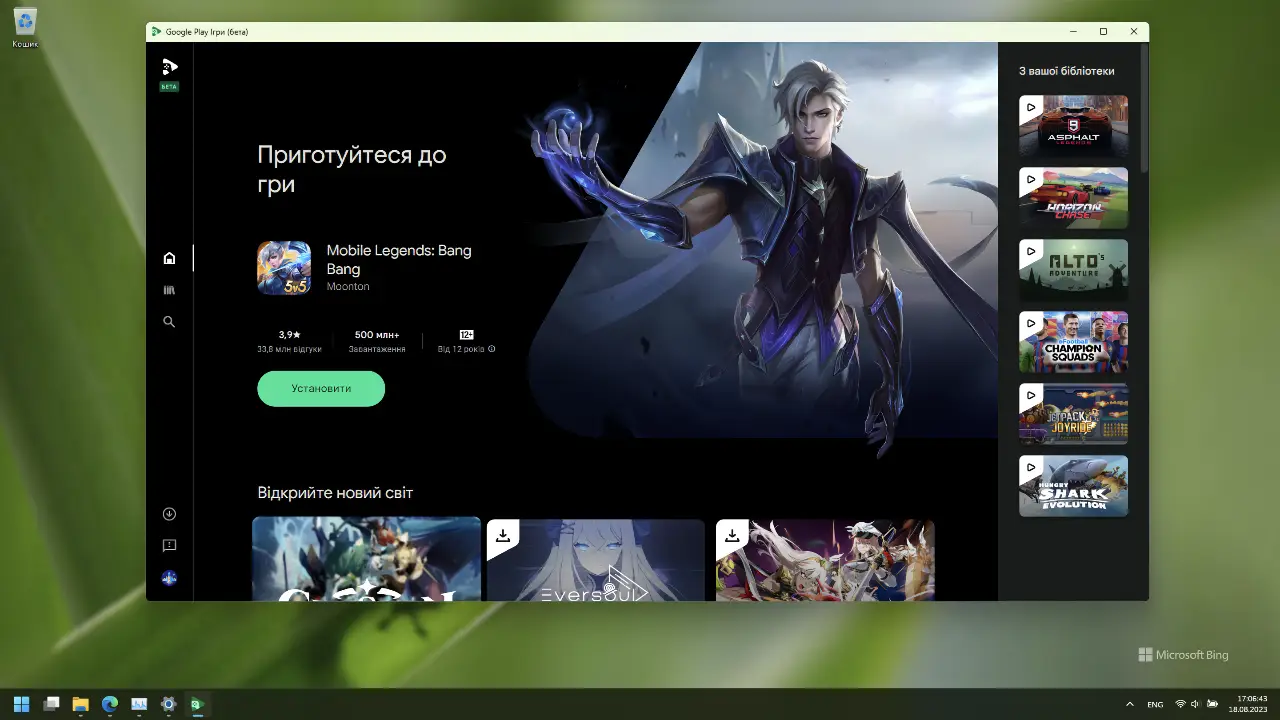Click the play icon on Asphalt card
Screen dimensions: 1280x720
coord(1031,107)
